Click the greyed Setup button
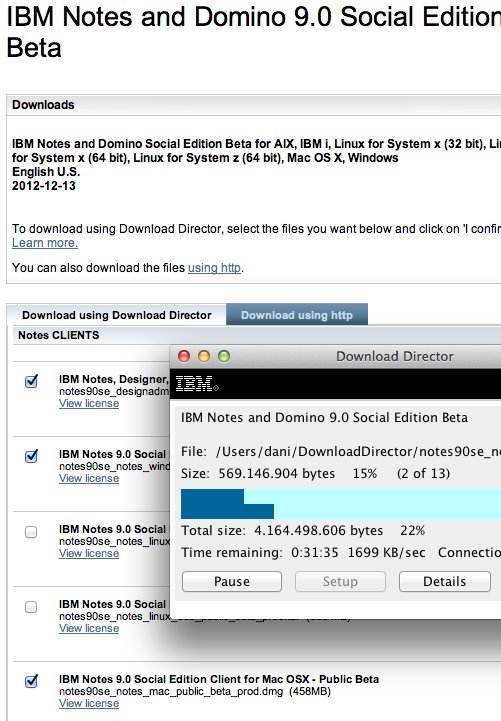Viewport: 501px width, 721px height. tap(340, 581)
